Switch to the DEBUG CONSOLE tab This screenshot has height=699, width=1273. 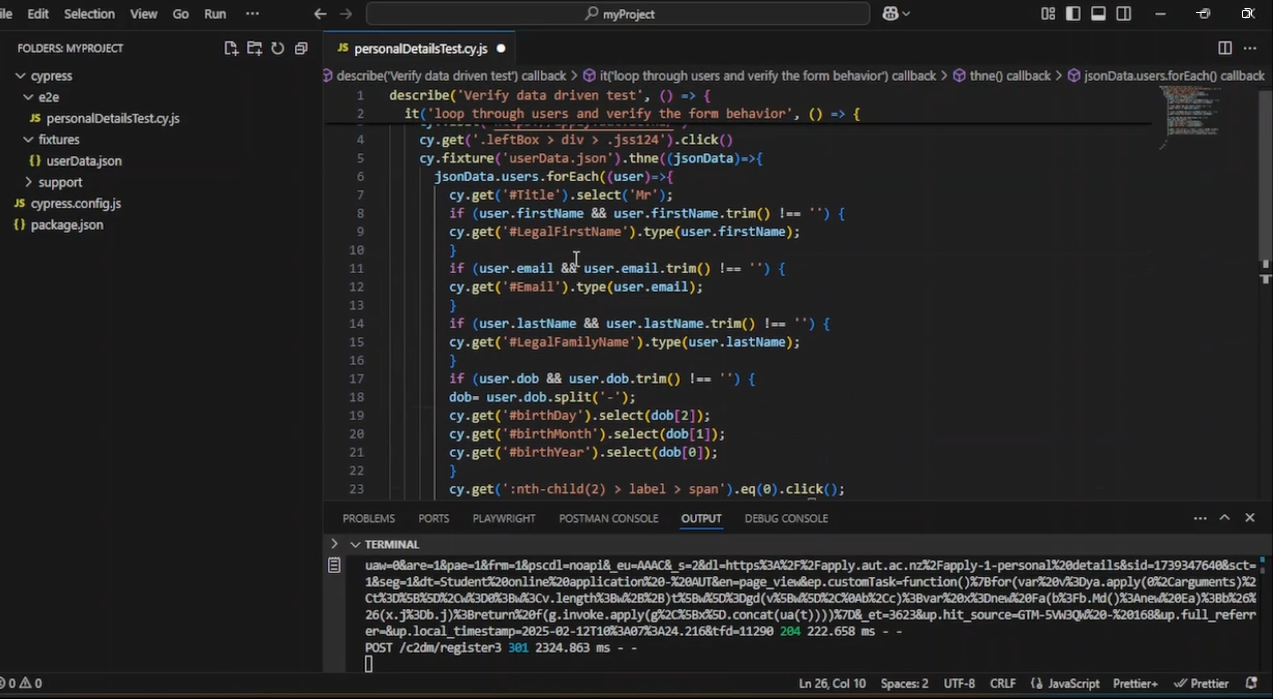(786, 518)
